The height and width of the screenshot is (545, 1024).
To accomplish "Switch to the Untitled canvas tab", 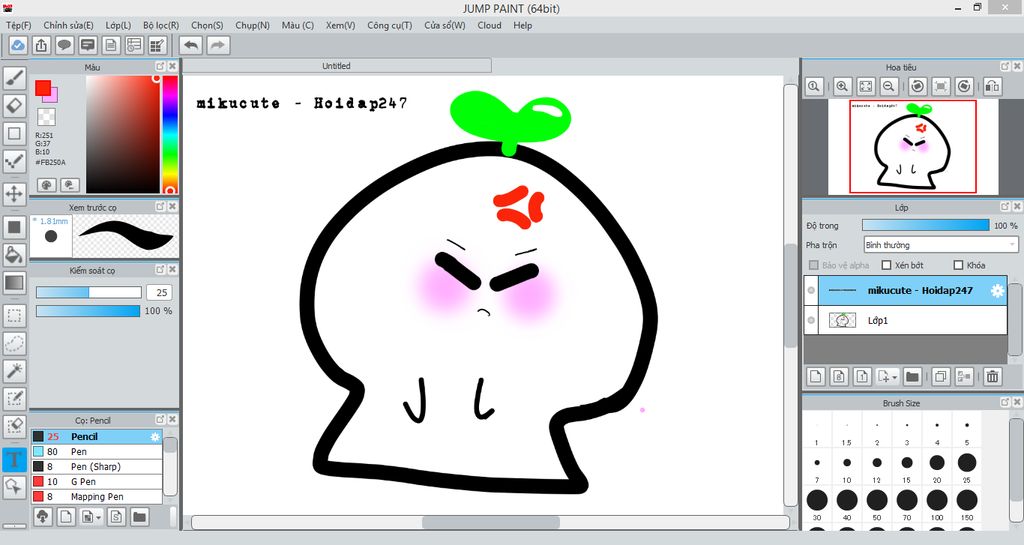I will coord(336,66).
